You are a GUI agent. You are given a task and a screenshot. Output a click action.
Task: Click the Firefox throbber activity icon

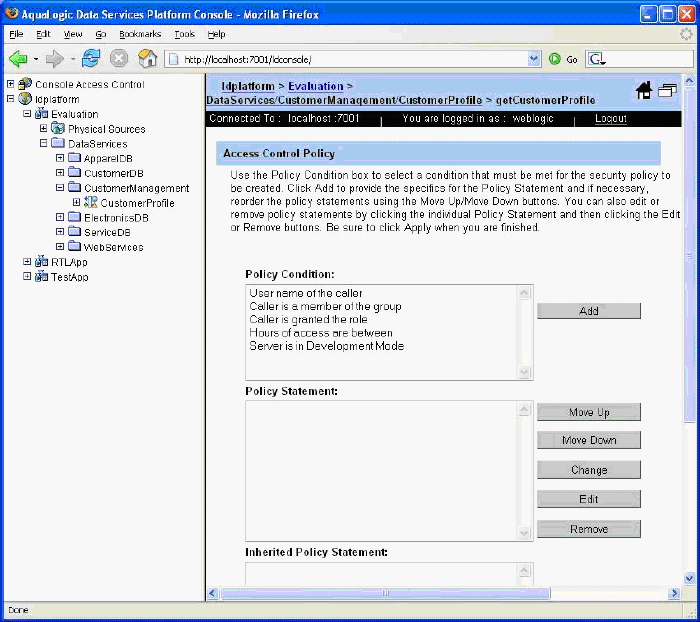click(686, 34)
